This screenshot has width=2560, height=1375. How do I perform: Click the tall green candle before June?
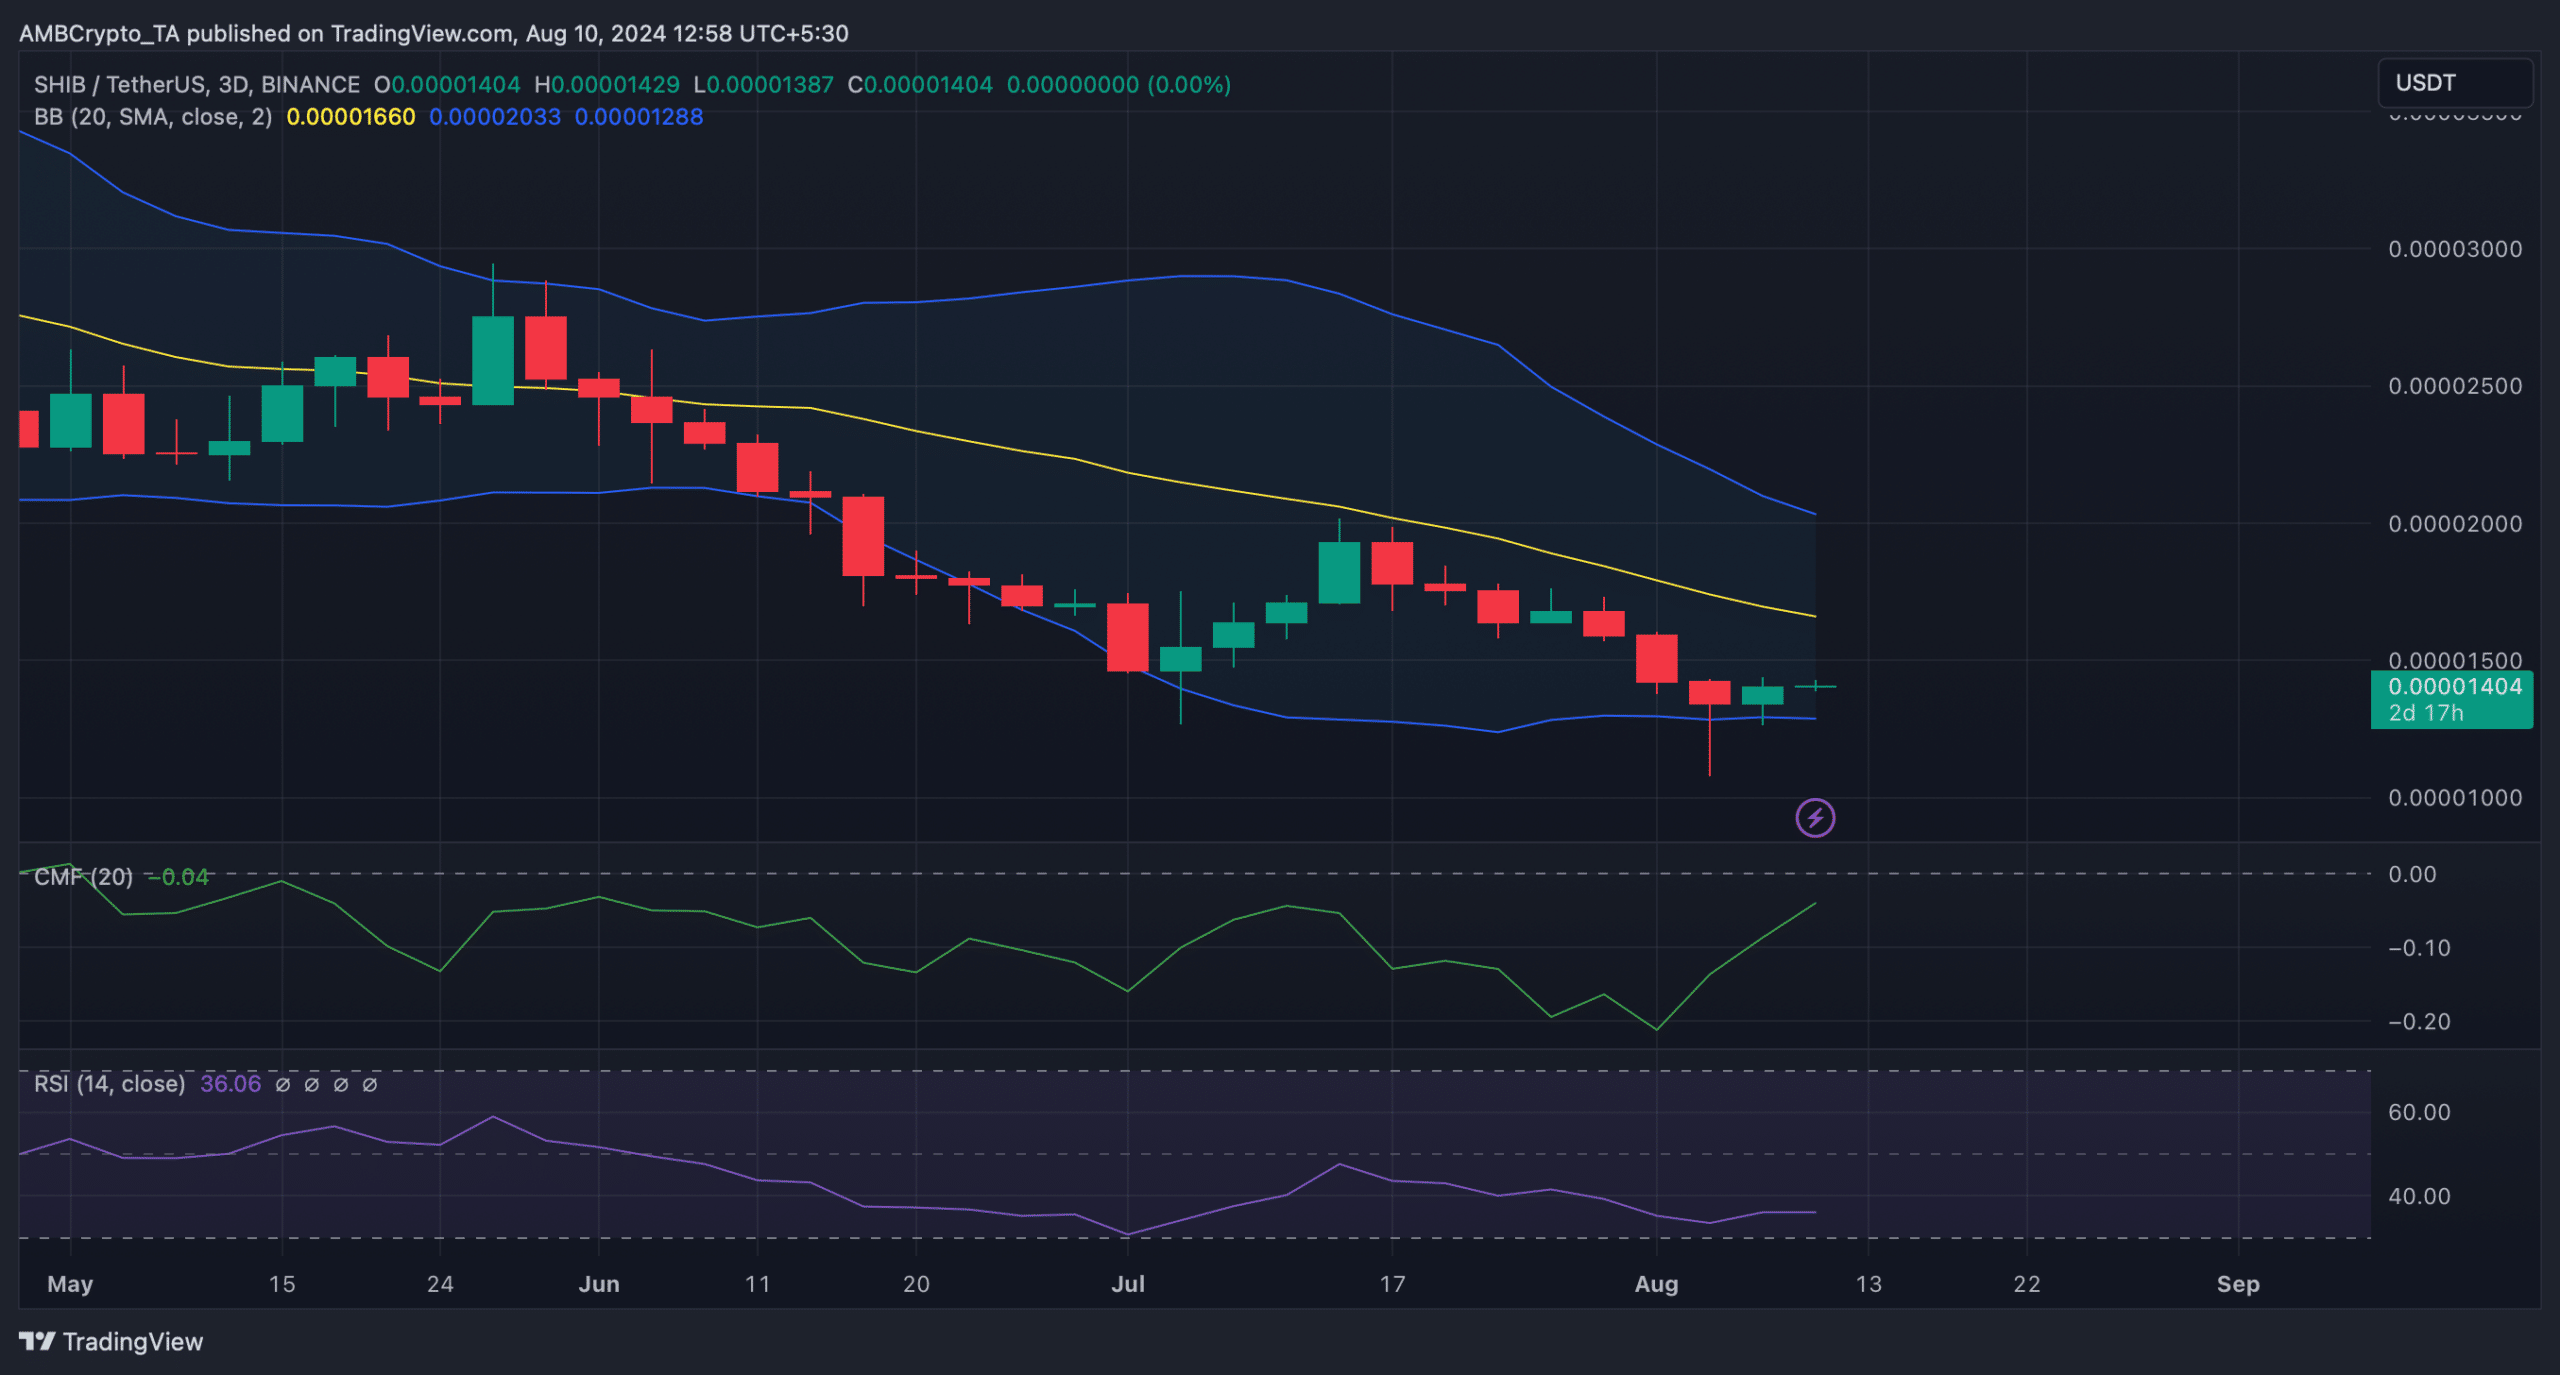[492, 360]
